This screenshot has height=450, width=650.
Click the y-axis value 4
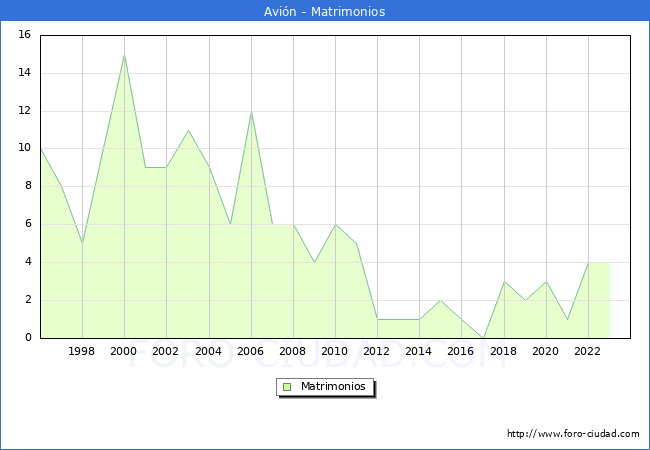pos(28,261)
